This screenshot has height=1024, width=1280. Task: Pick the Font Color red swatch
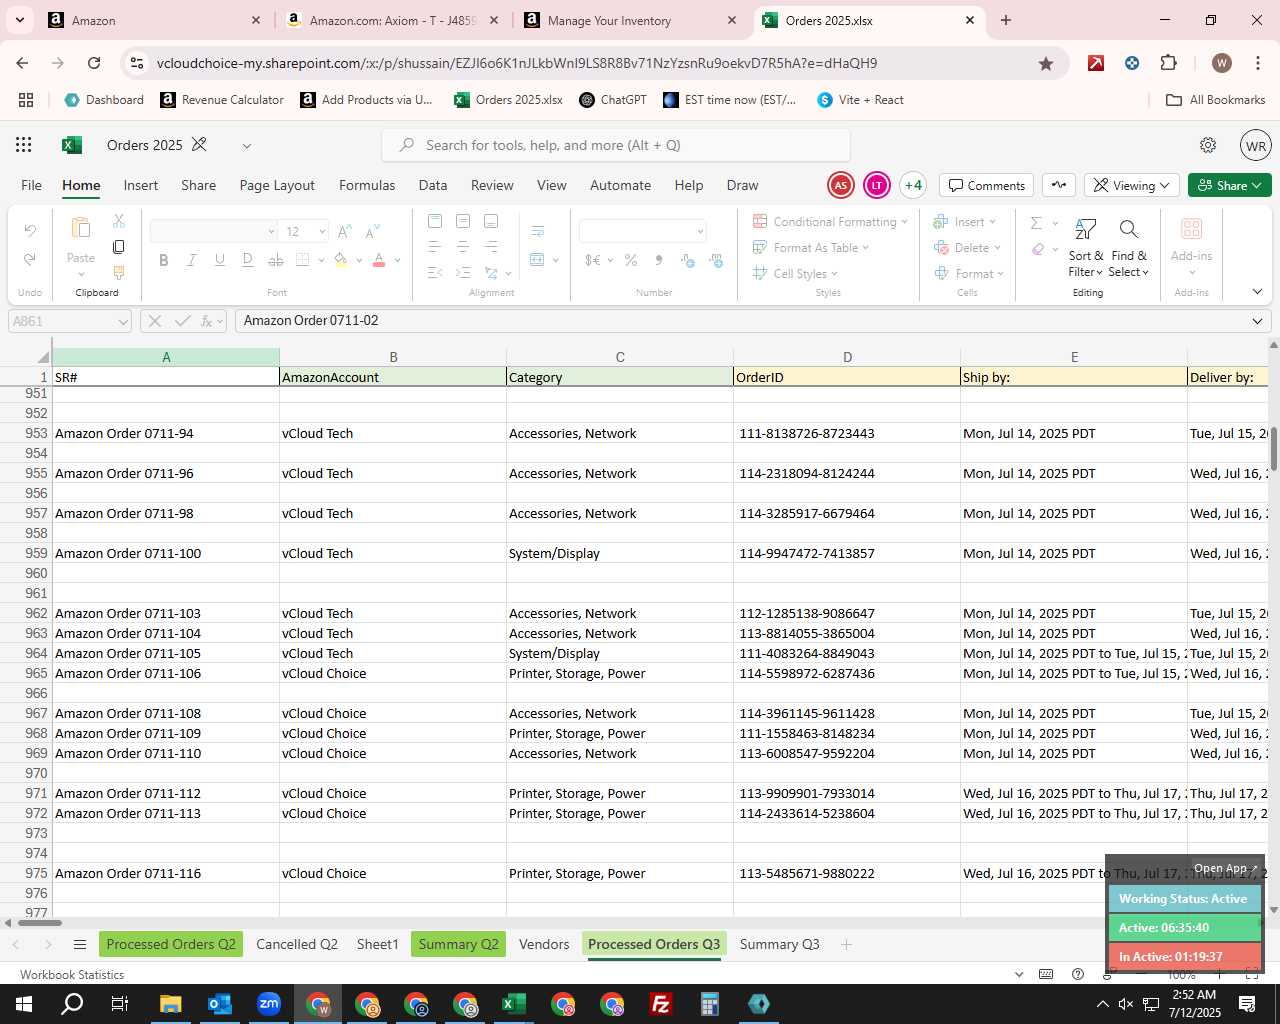(379, 260)
